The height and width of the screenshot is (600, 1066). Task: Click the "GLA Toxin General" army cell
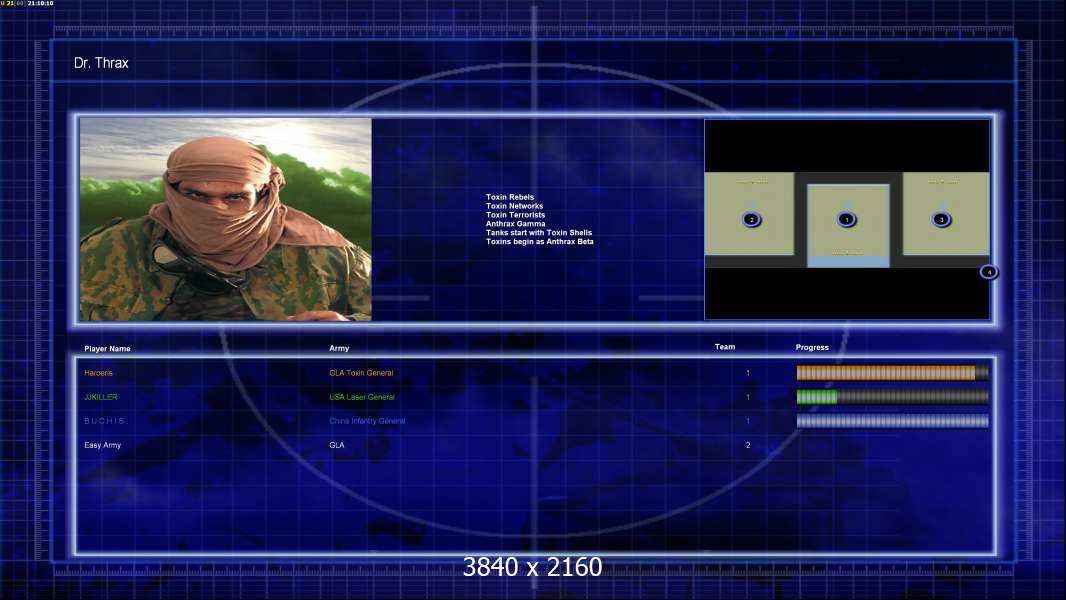(x=361, y=373)
